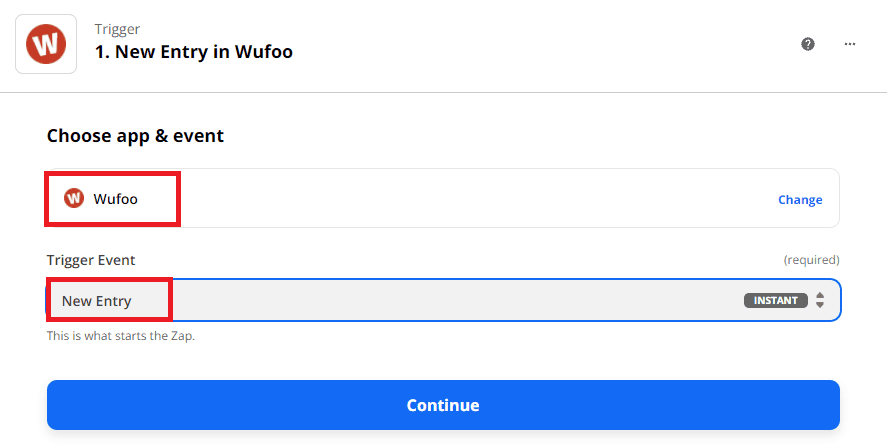Screen dimensions: 895x447
Task: Click the Trigger label above the title
Action: [116, 28]
